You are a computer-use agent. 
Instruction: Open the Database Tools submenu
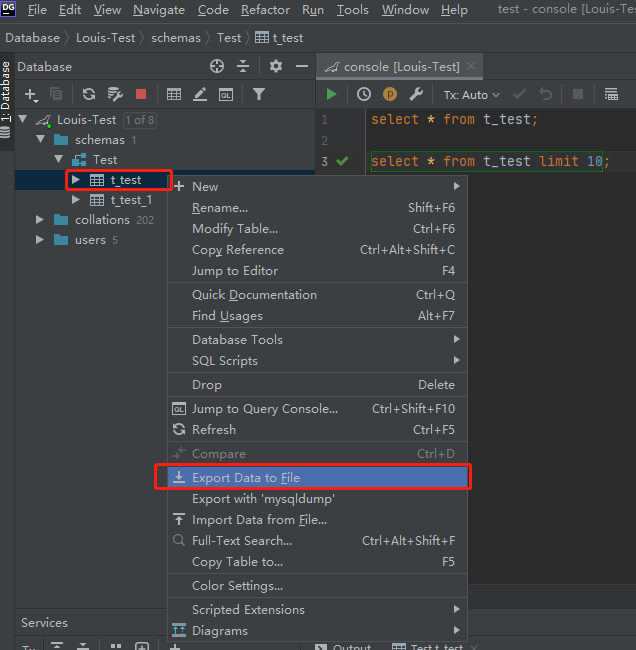pos(317,340)
